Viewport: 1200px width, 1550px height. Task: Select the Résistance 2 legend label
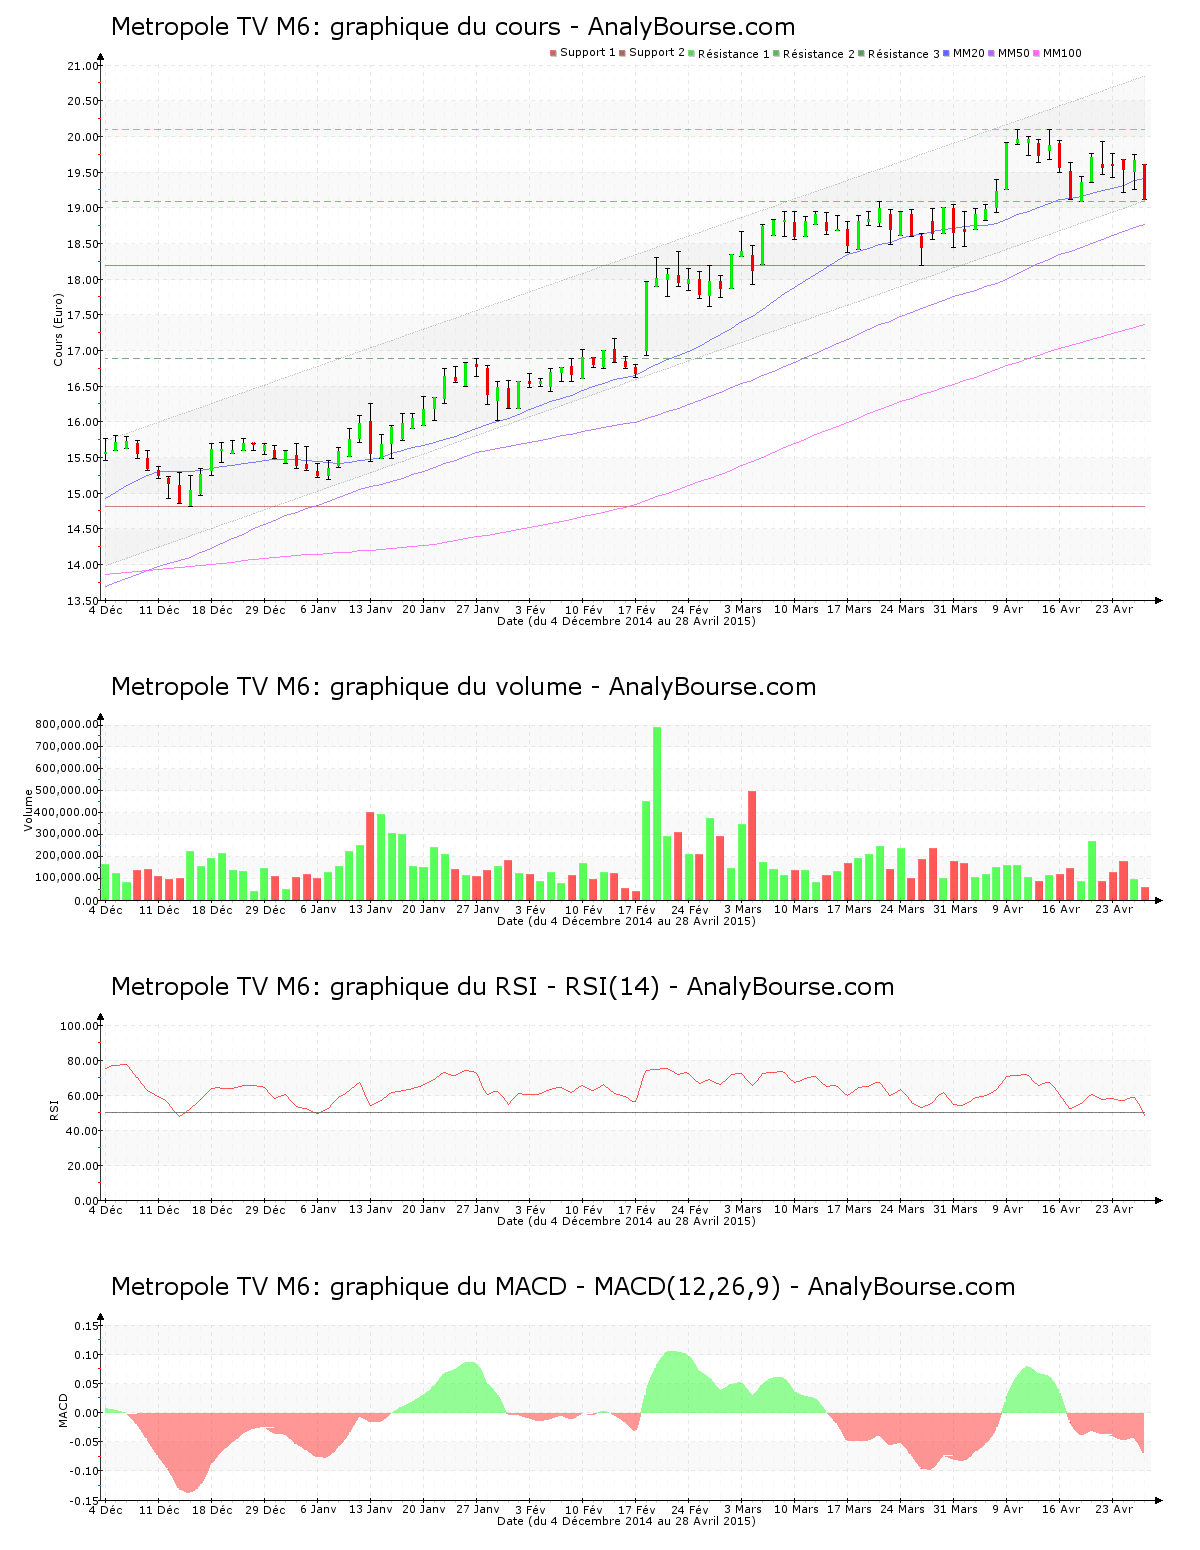click(818, 54)
